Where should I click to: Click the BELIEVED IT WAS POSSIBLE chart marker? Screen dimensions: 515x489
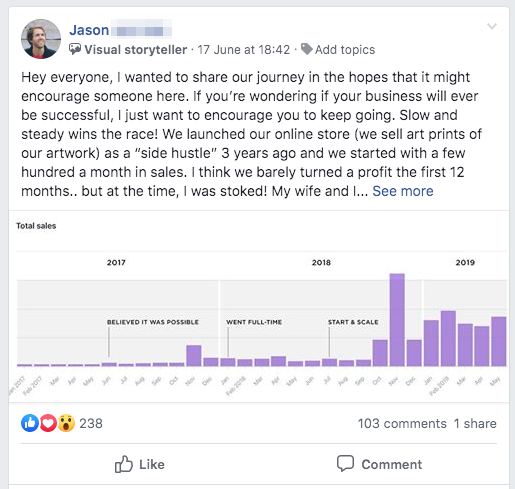[153, 322]
